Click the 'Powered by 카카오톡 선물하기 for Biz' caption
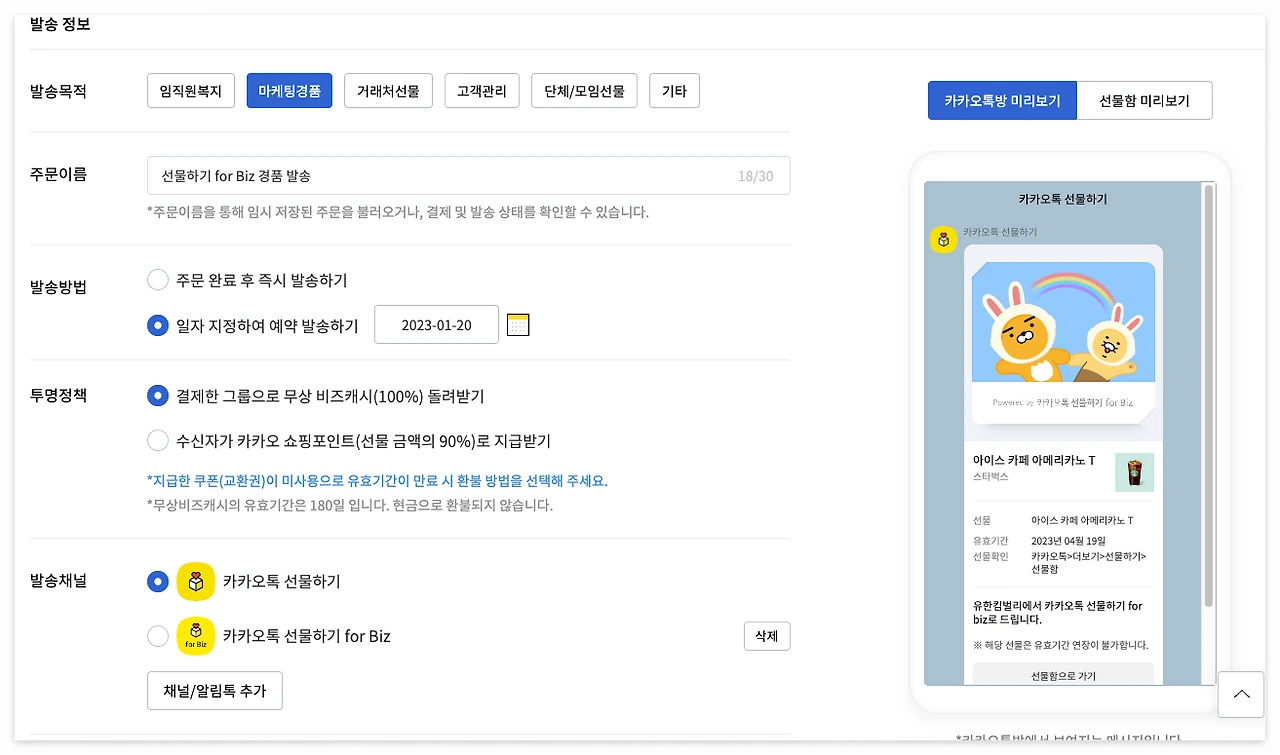Image resolution: width=1280 pixels, height=755 pixels. click(1062, 402)
